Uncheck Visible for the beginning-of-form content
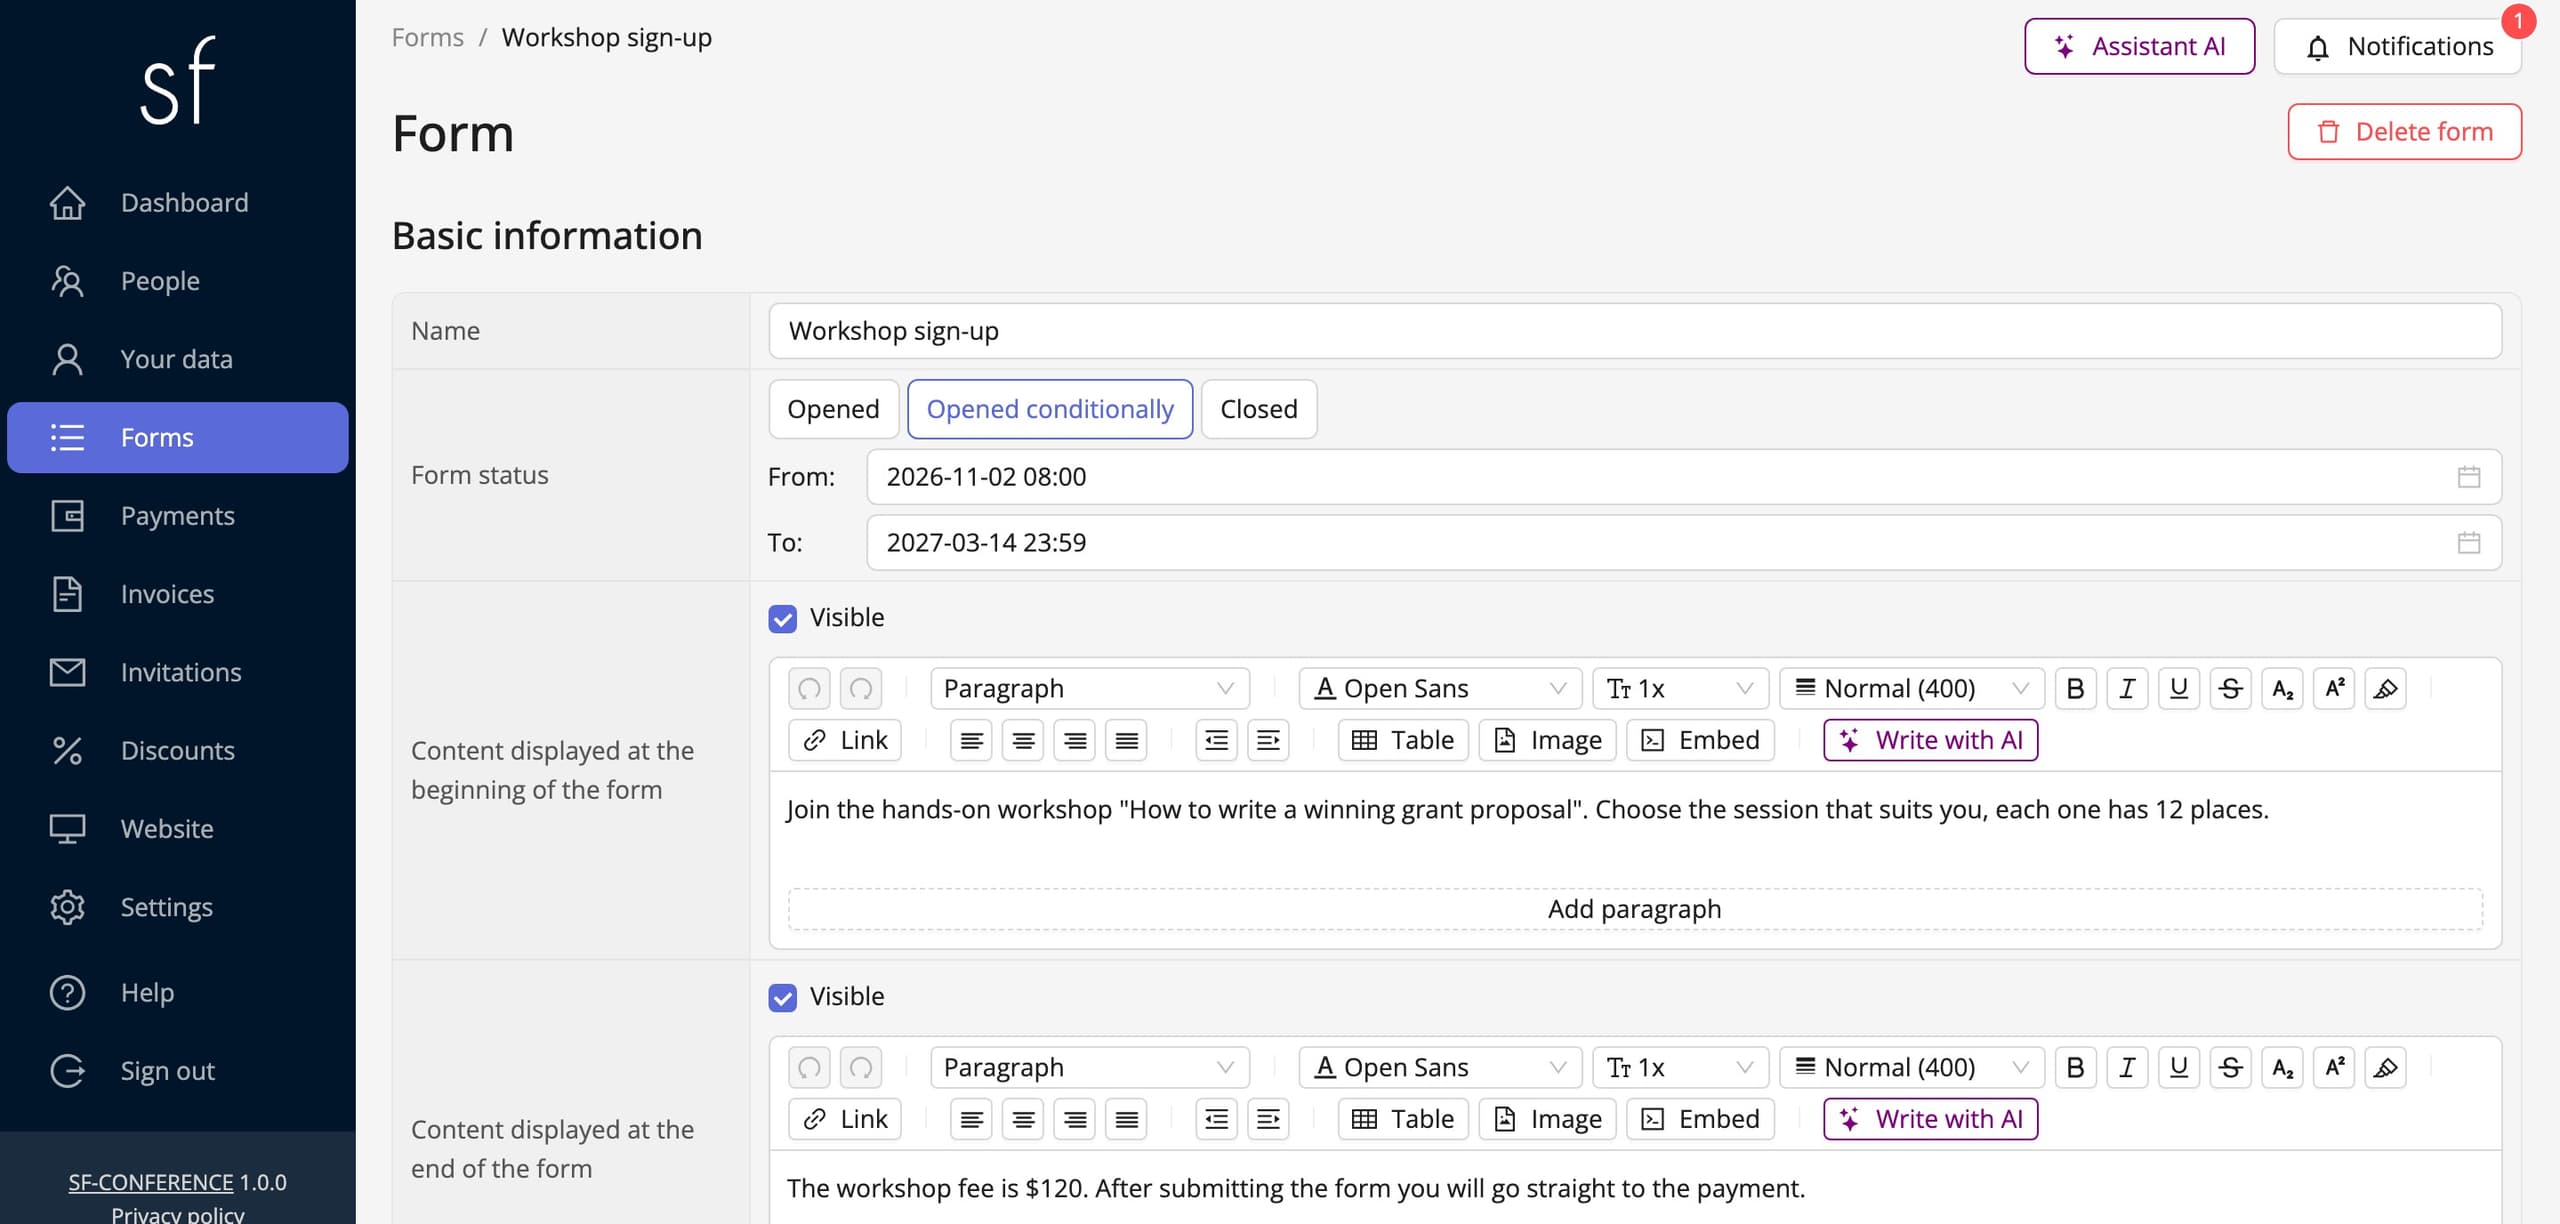Viewport: 2560px width, 1224px height. [x=782, y=618]
